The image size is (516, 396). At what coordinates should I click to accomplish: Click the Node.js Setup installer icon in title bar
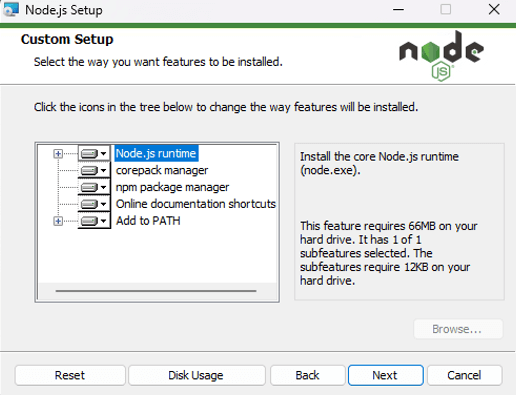11,9
